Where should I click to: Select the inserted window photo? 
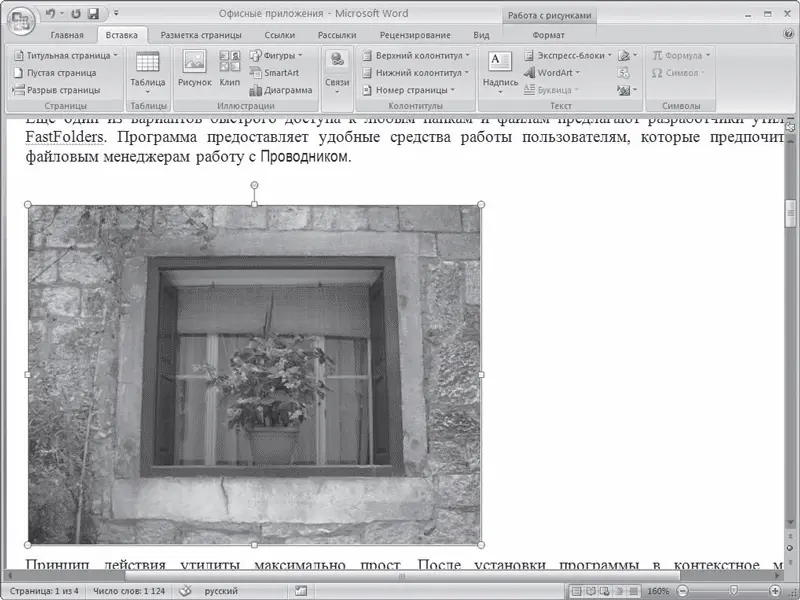pyautogui.click(x=254, y=374)
